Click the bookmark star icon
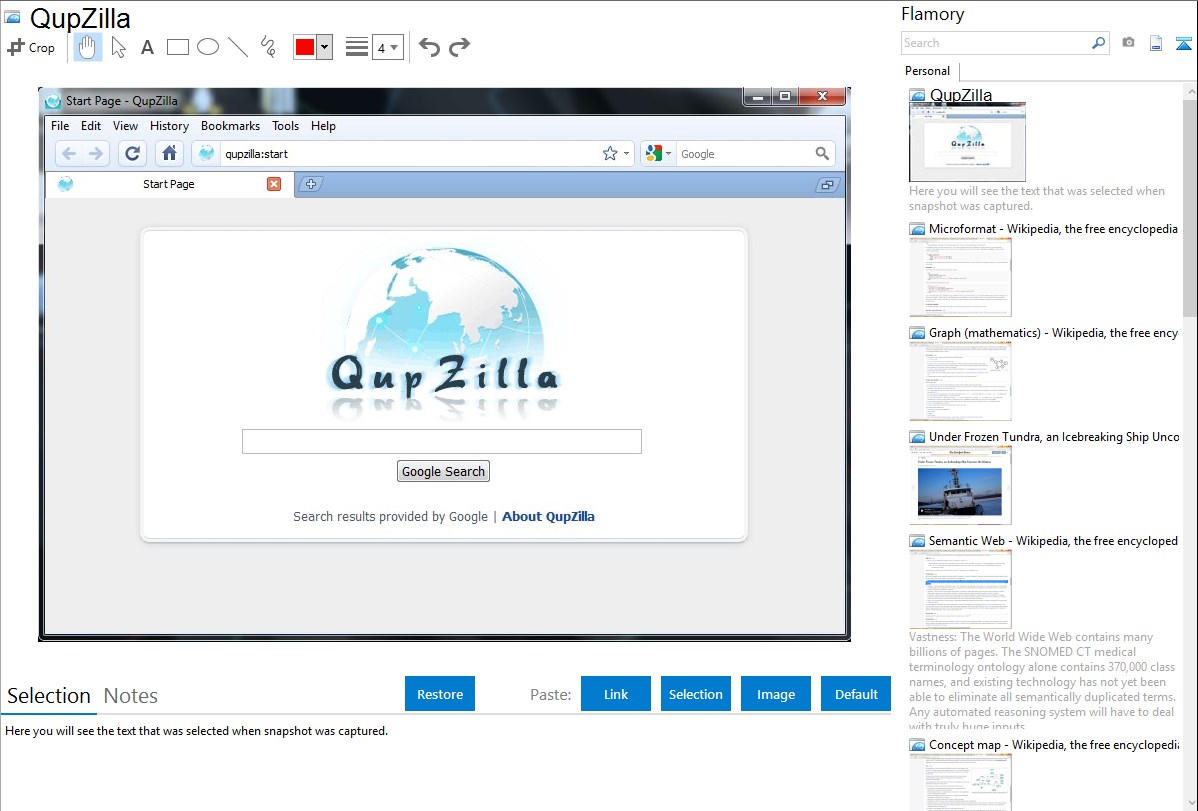This screenshot has width=1198, height=811. (610, 154)
